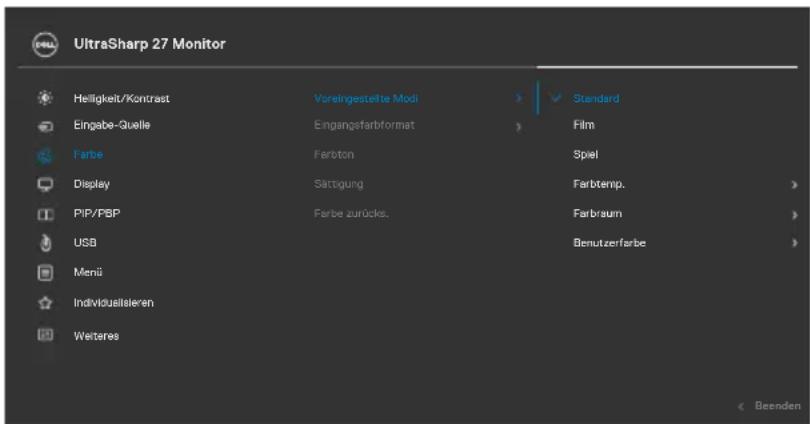Select the Weiteres icon
Viewport: 810px width, 424px height.
point(45,335)
